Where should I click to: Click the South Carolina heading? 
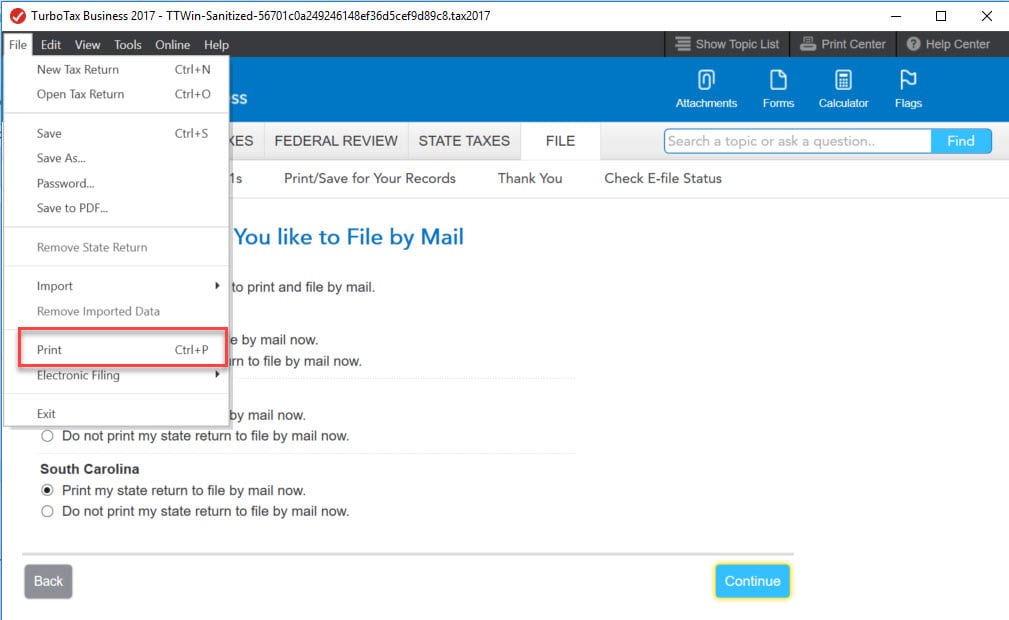[x=89, y=469]
